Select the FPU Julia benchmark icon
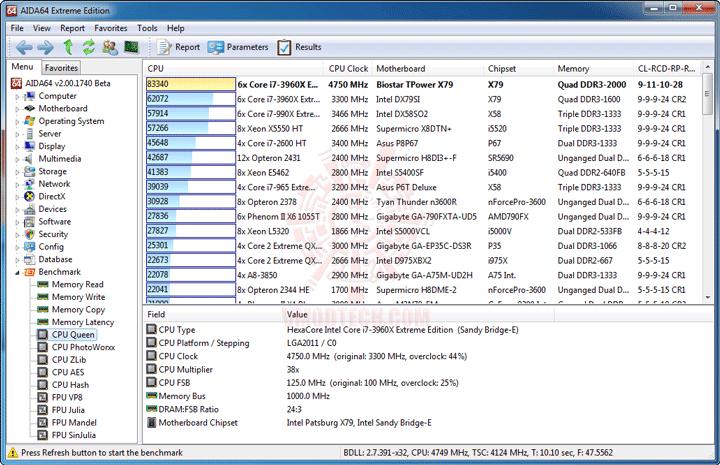Image resolution: width=720 pixels, height=465 pixels. point(43,410)
